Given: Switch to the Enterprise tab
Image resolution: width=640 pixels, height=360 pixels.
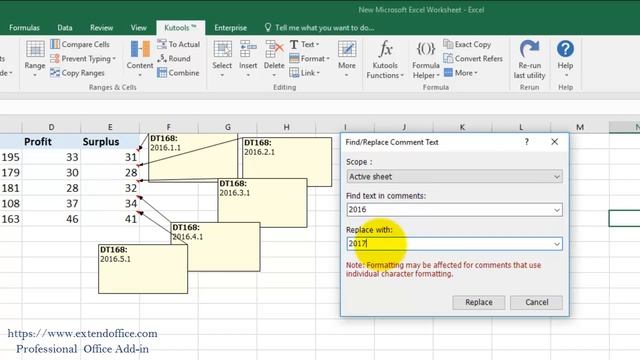Looking at the screenshot, I should coord(230,28).
